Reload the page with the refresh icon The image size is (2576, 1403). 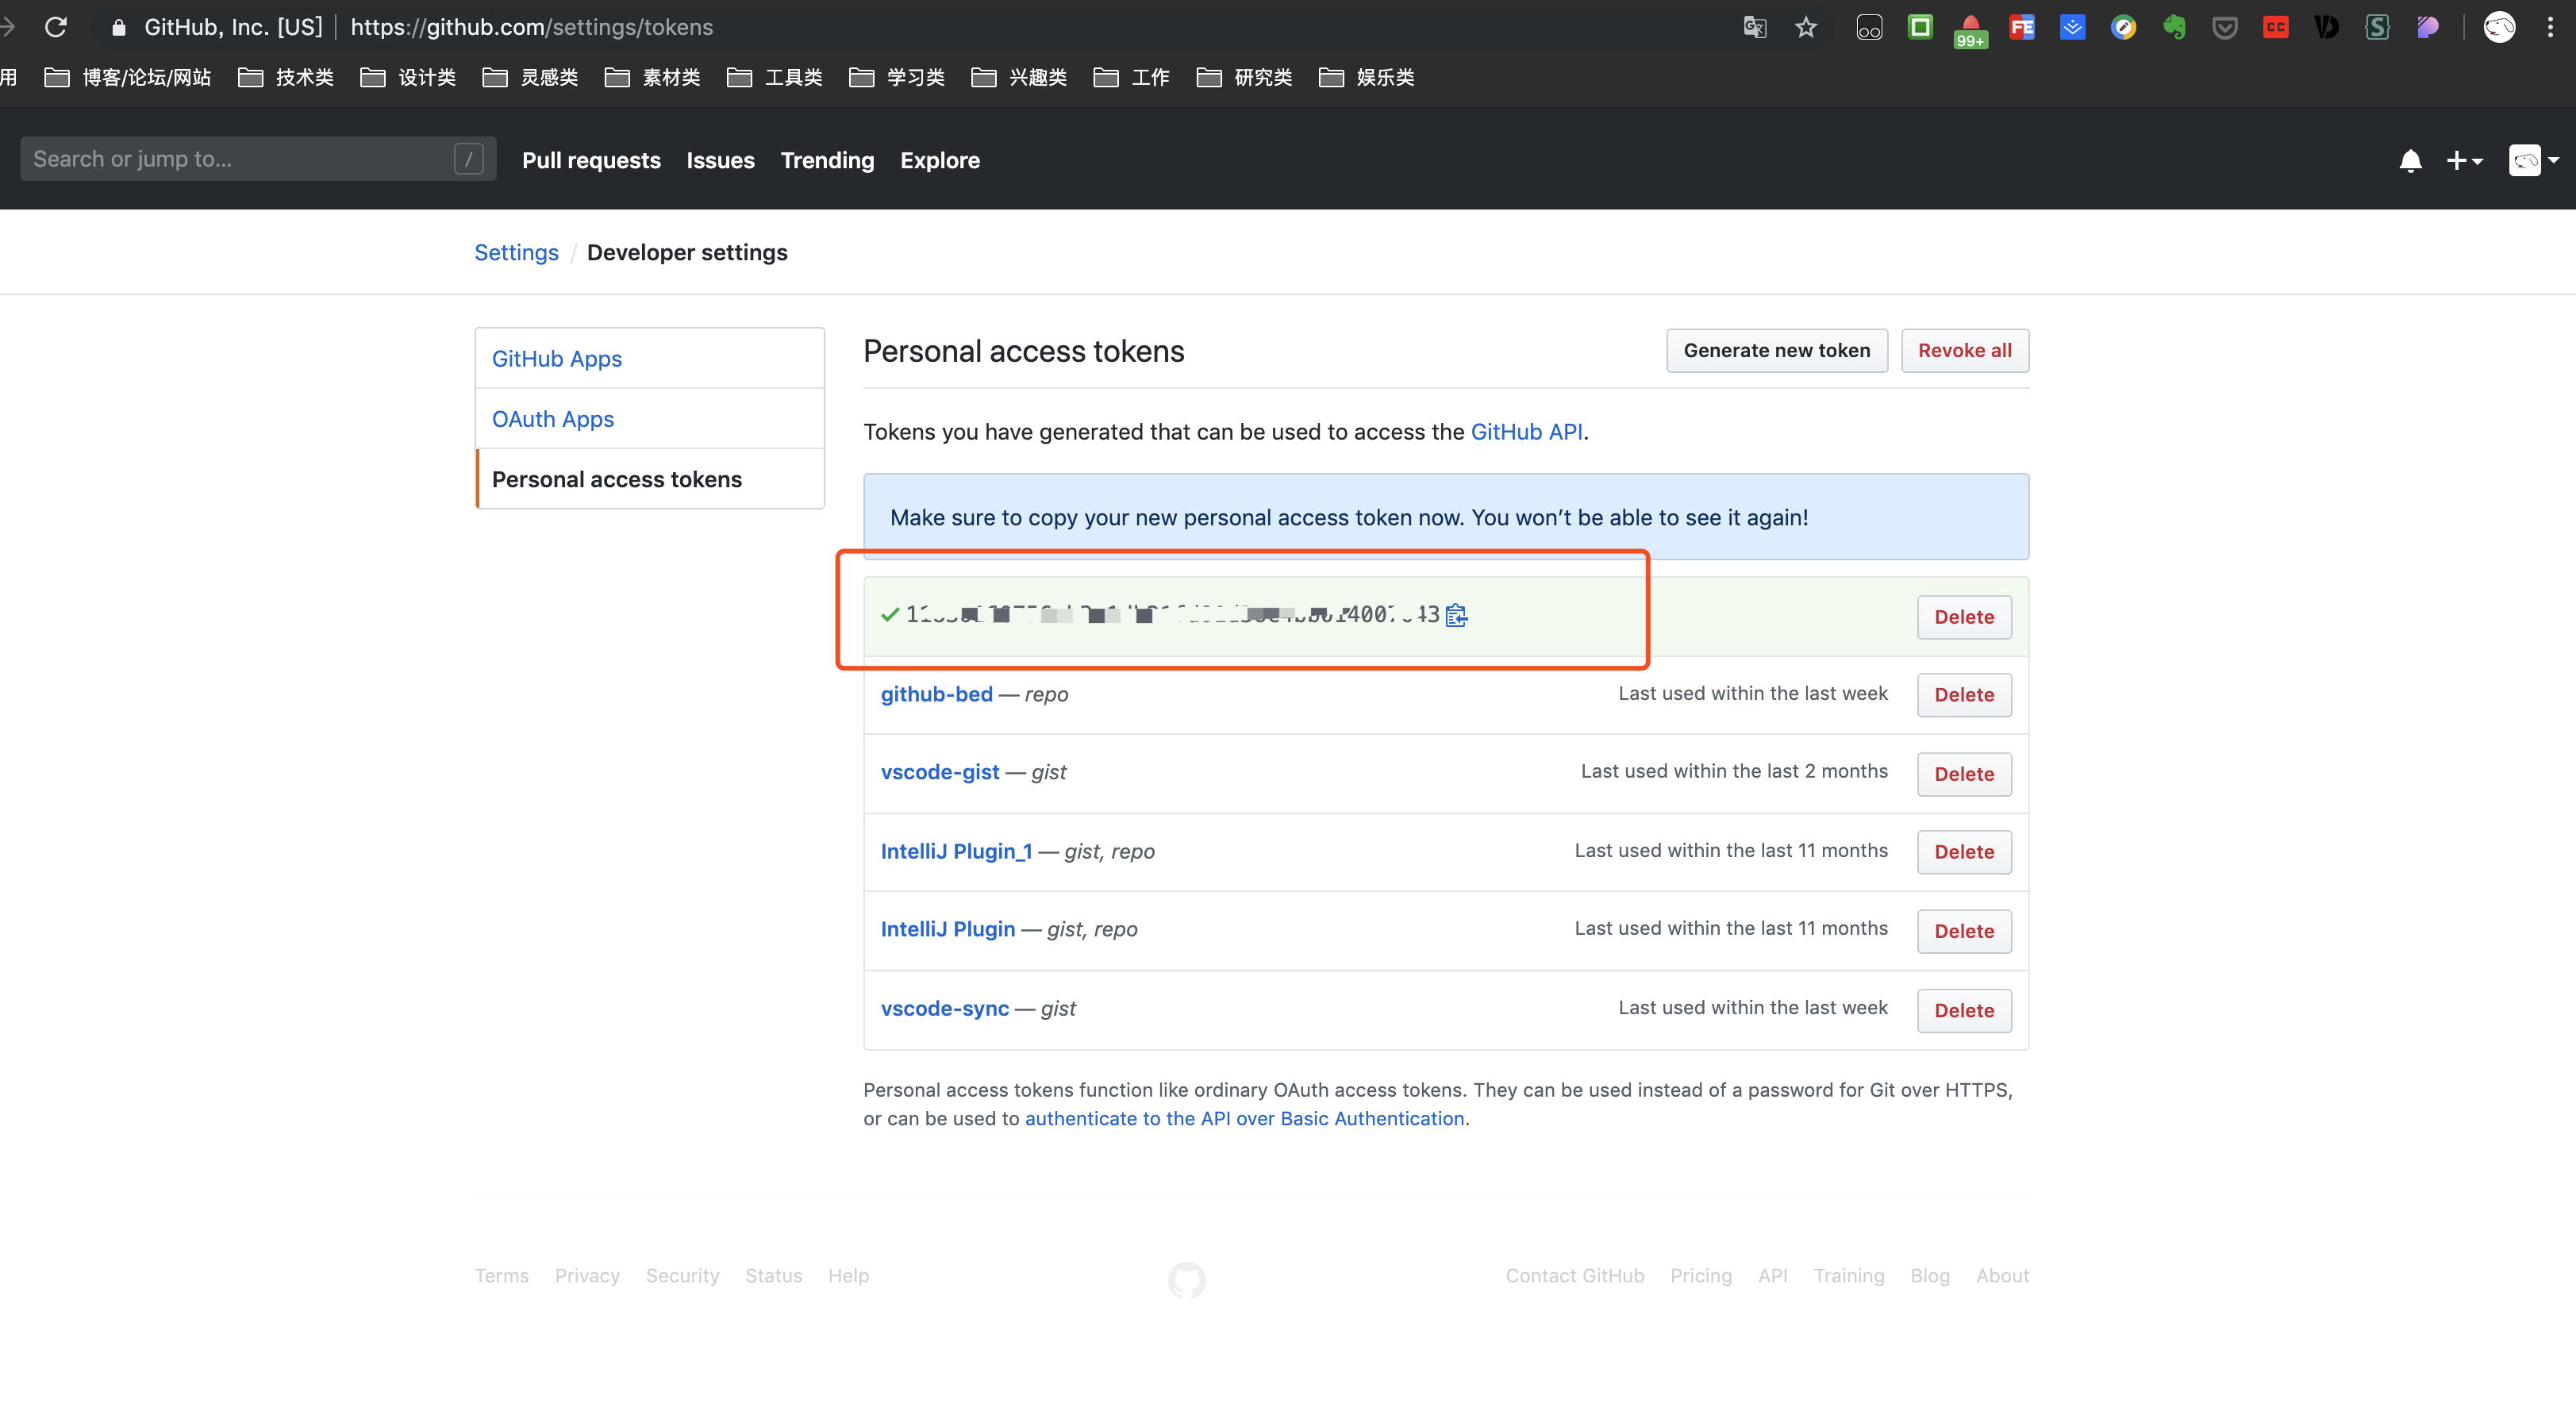pyautogui.click(x=56, y=27)
